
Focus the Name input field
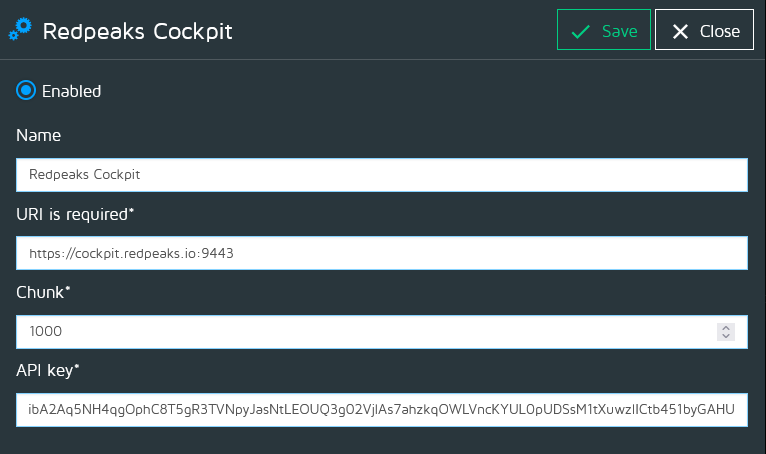click(x=382, y=174)
